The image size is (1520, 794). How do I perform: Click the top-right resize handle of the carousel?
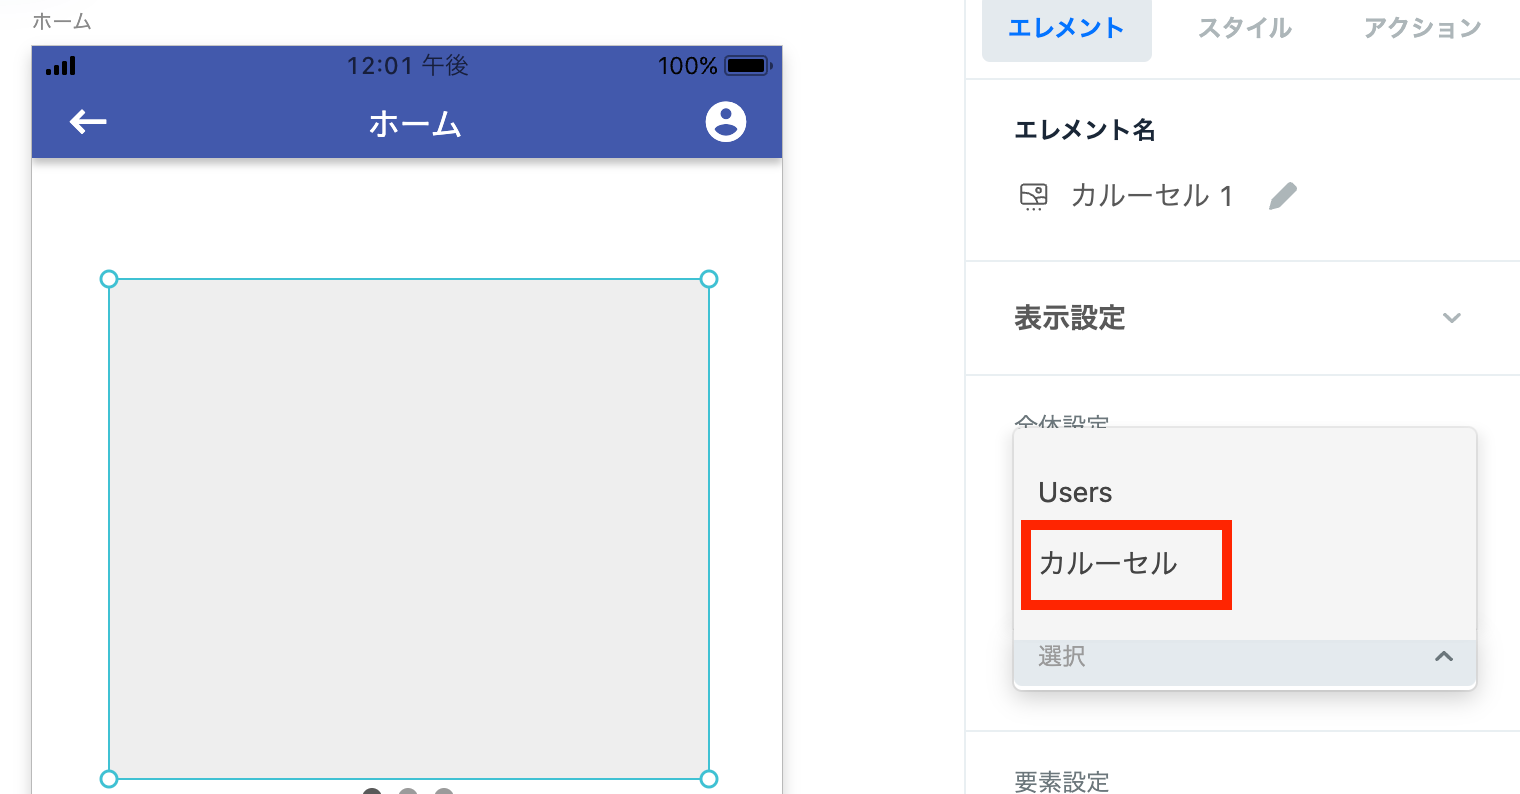click(709, 279)
